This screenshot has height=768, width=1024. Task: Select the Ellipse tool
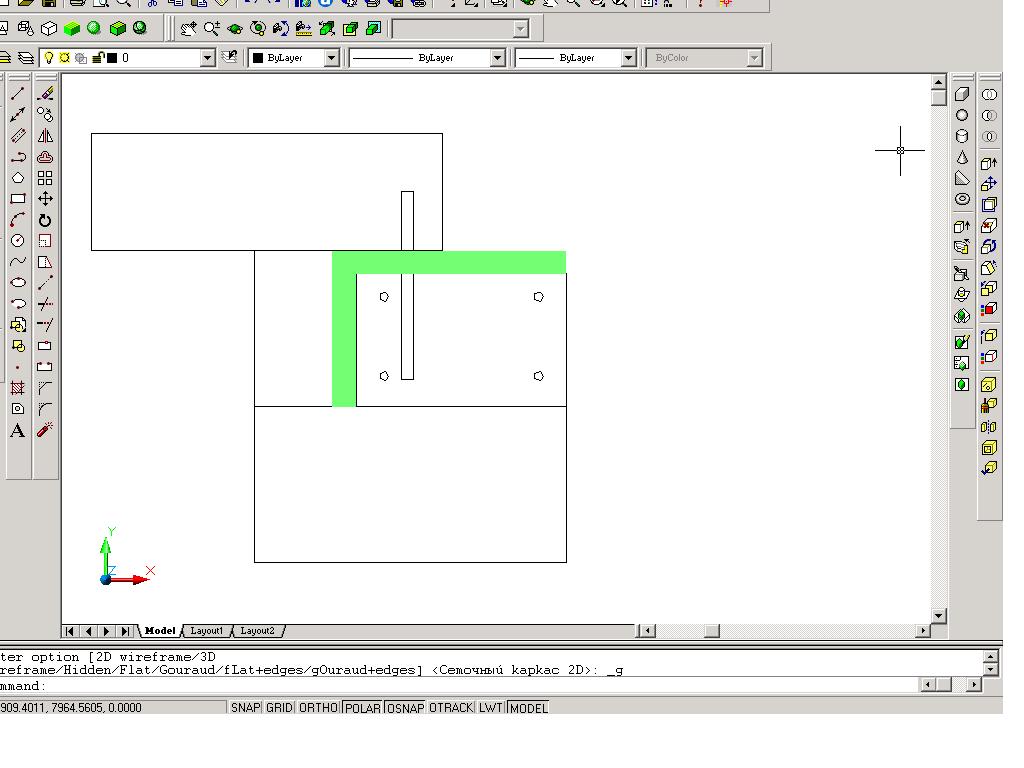coord(18,283)
